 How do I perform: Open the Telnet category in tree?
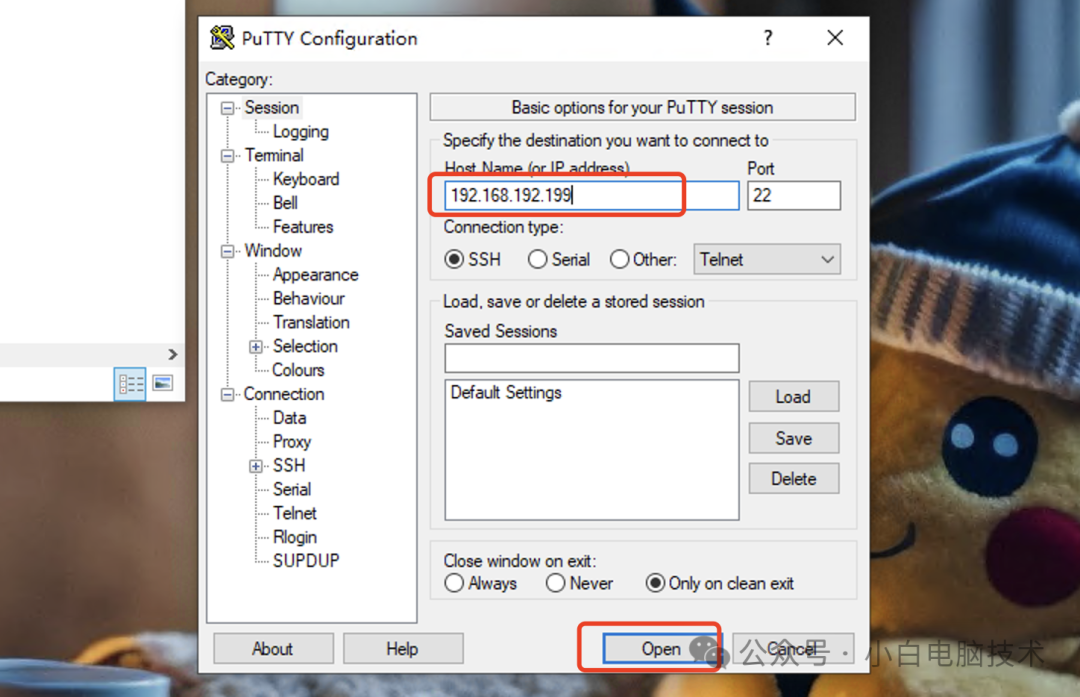(295, 513)
